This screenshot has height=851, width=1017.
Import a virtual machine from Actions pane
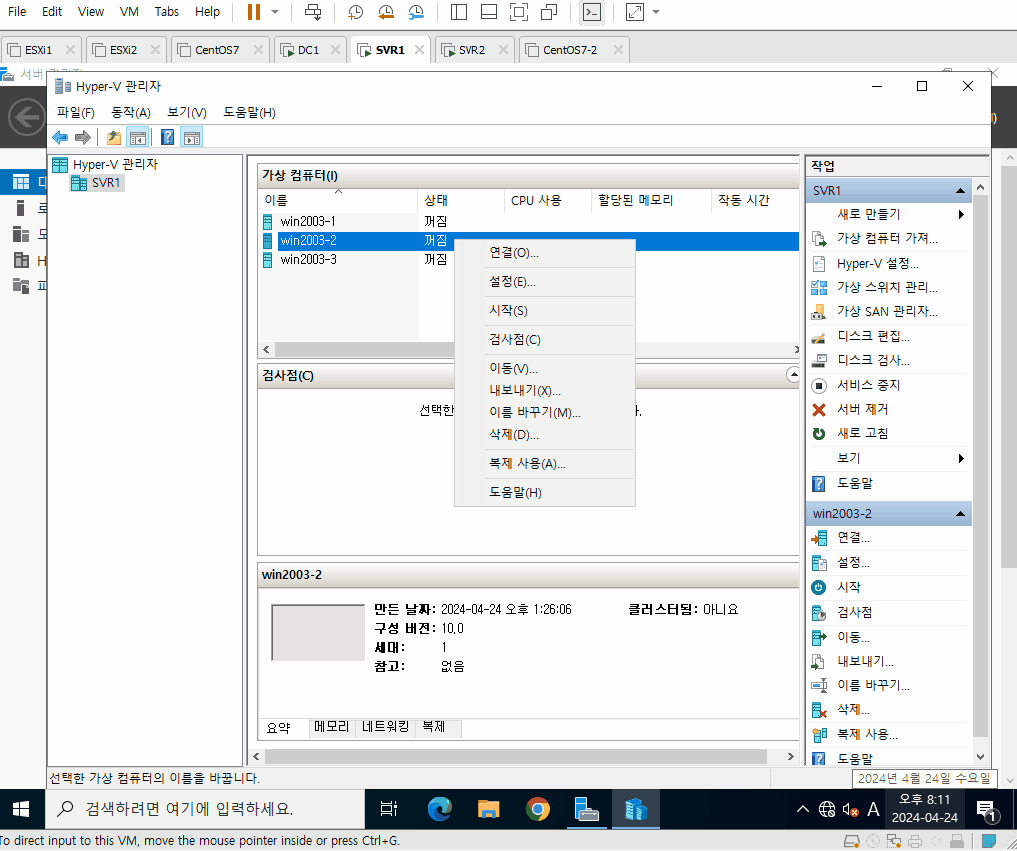click(887, 239)
